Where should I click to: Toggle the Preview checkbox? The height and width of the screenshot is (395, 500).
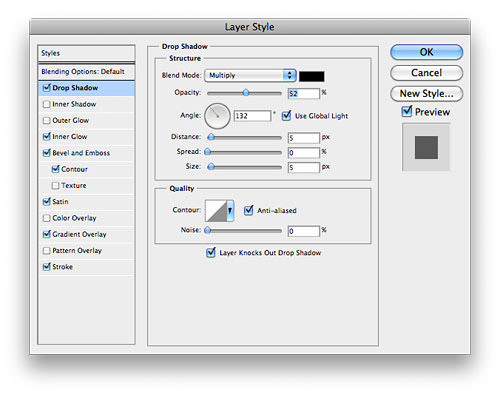tap(407, 111)
